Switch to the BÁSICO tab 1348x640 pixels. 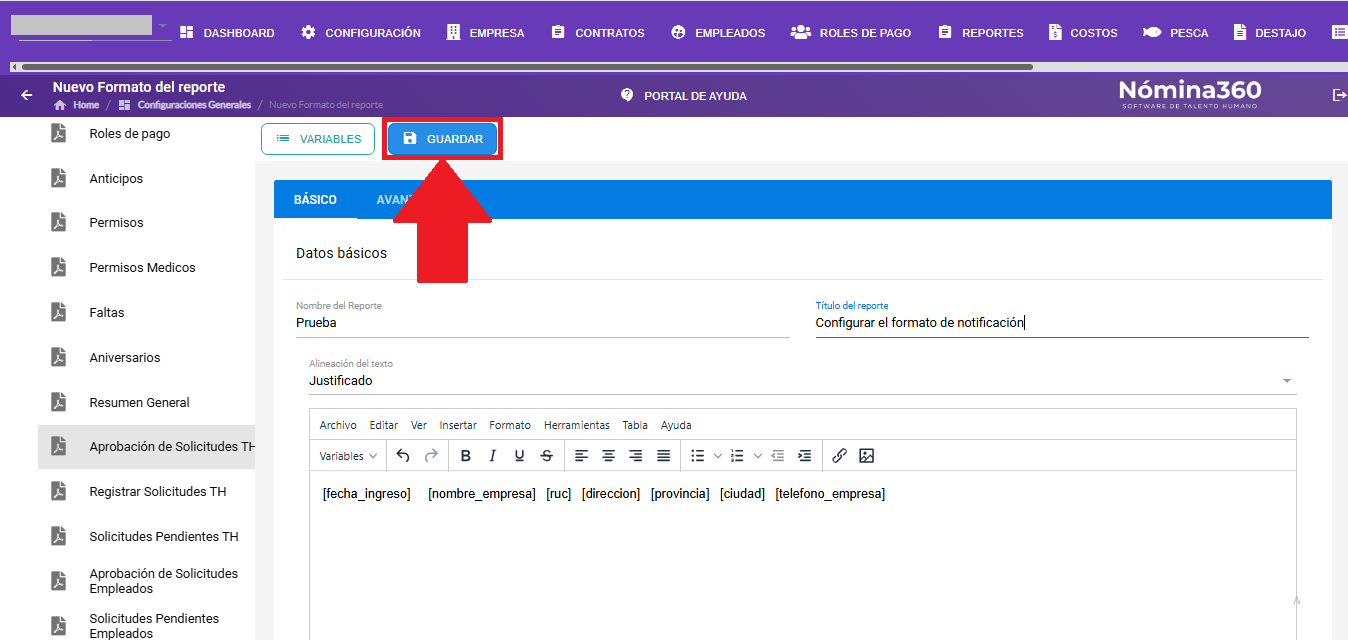315,200
